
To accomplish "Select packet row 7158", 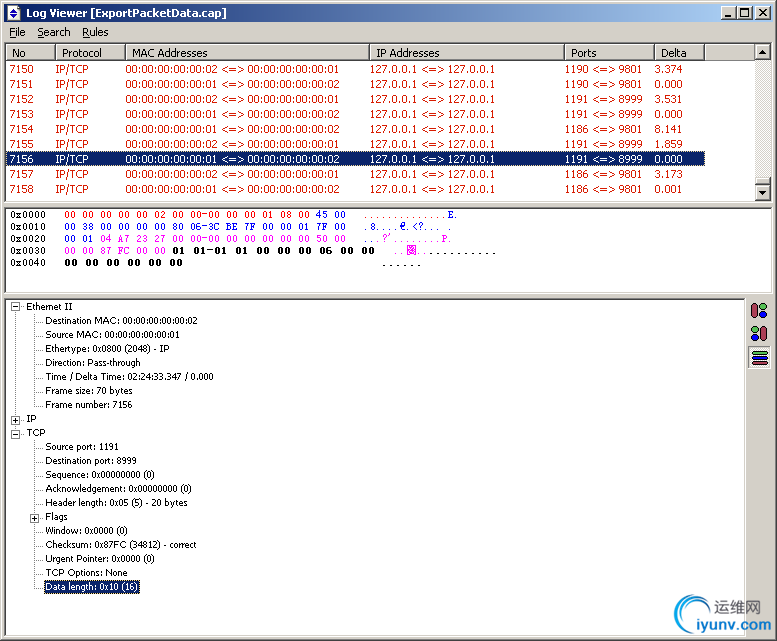I will click(355, 189).
